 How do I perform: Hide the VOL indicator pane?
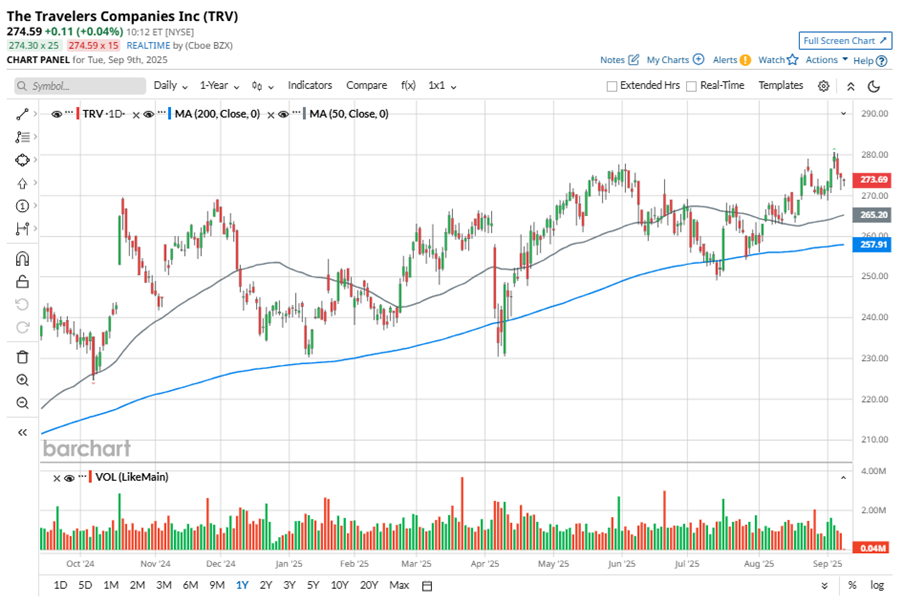coord(69,478)
